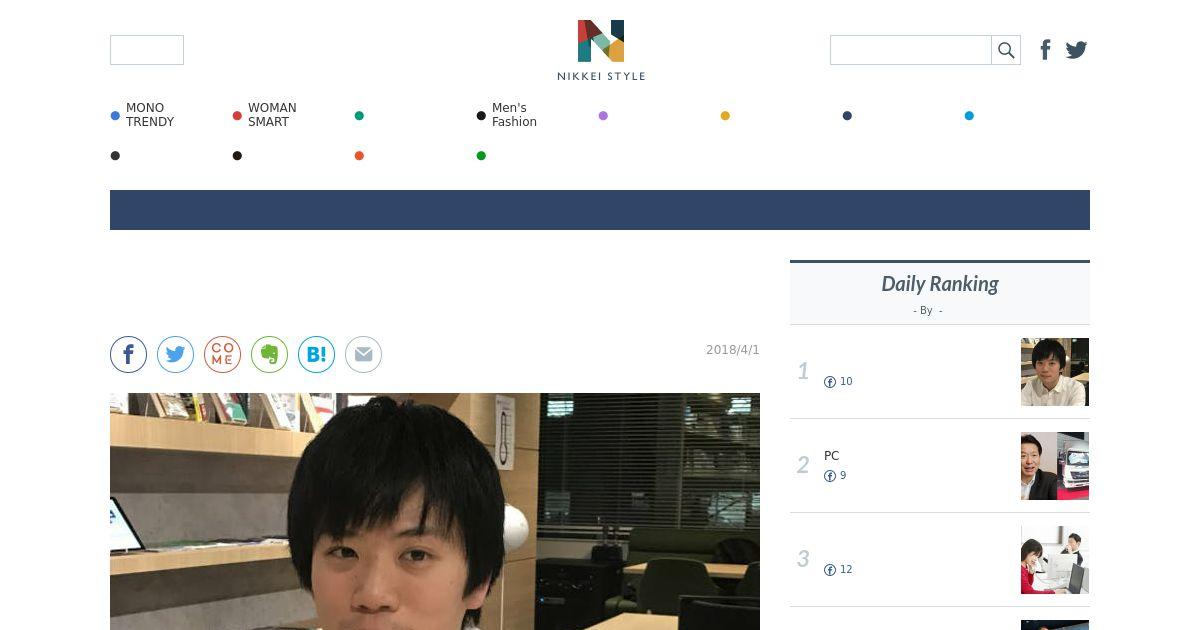
Task: Click ranking number 2
Action: [803, 466]
